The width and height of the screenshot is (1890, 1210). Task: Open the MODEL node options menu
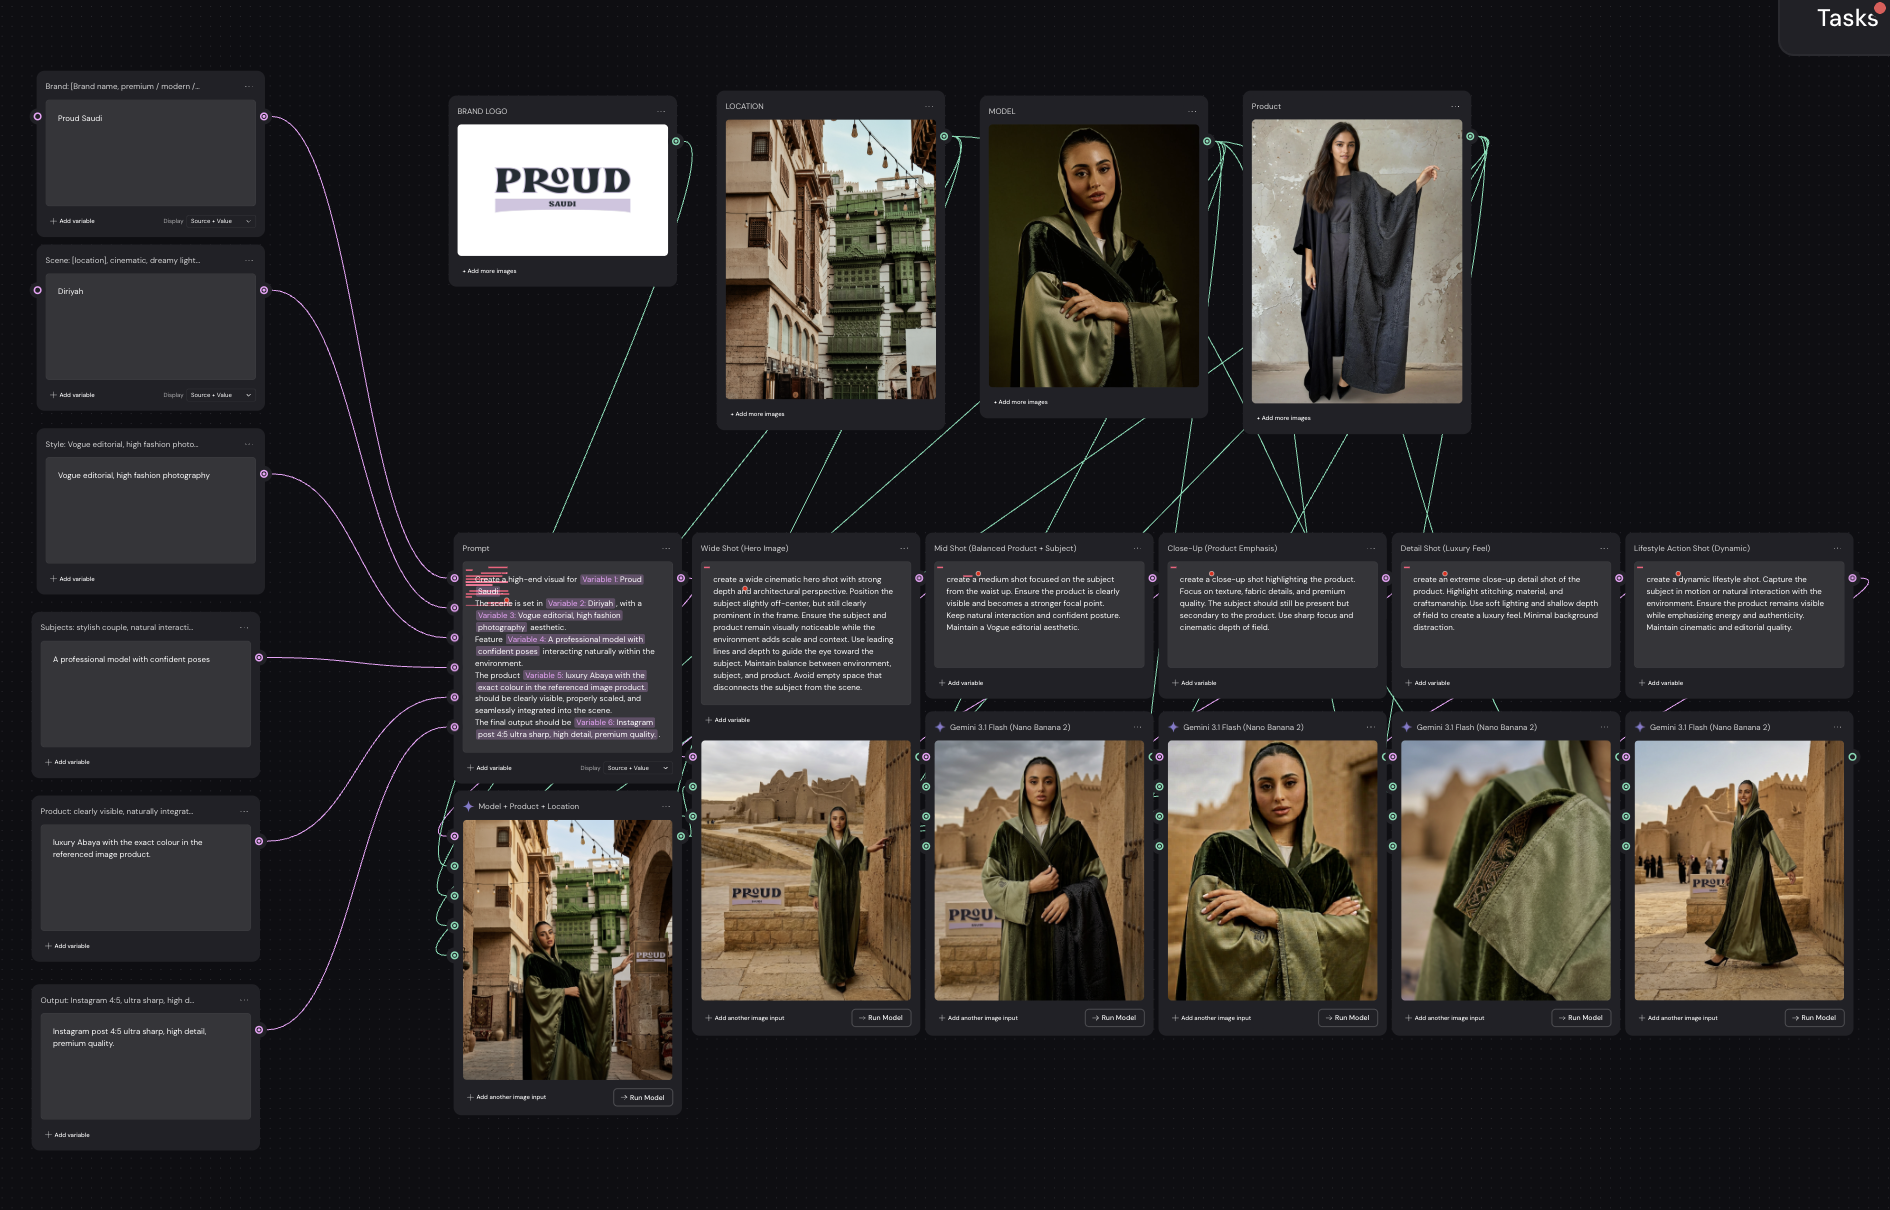click(1192, 111)
